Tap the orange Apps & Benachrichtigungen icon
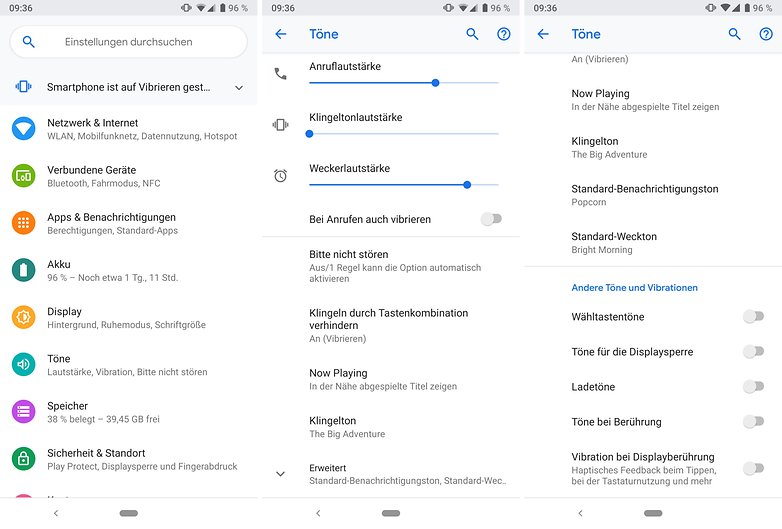 pos(23,223)
